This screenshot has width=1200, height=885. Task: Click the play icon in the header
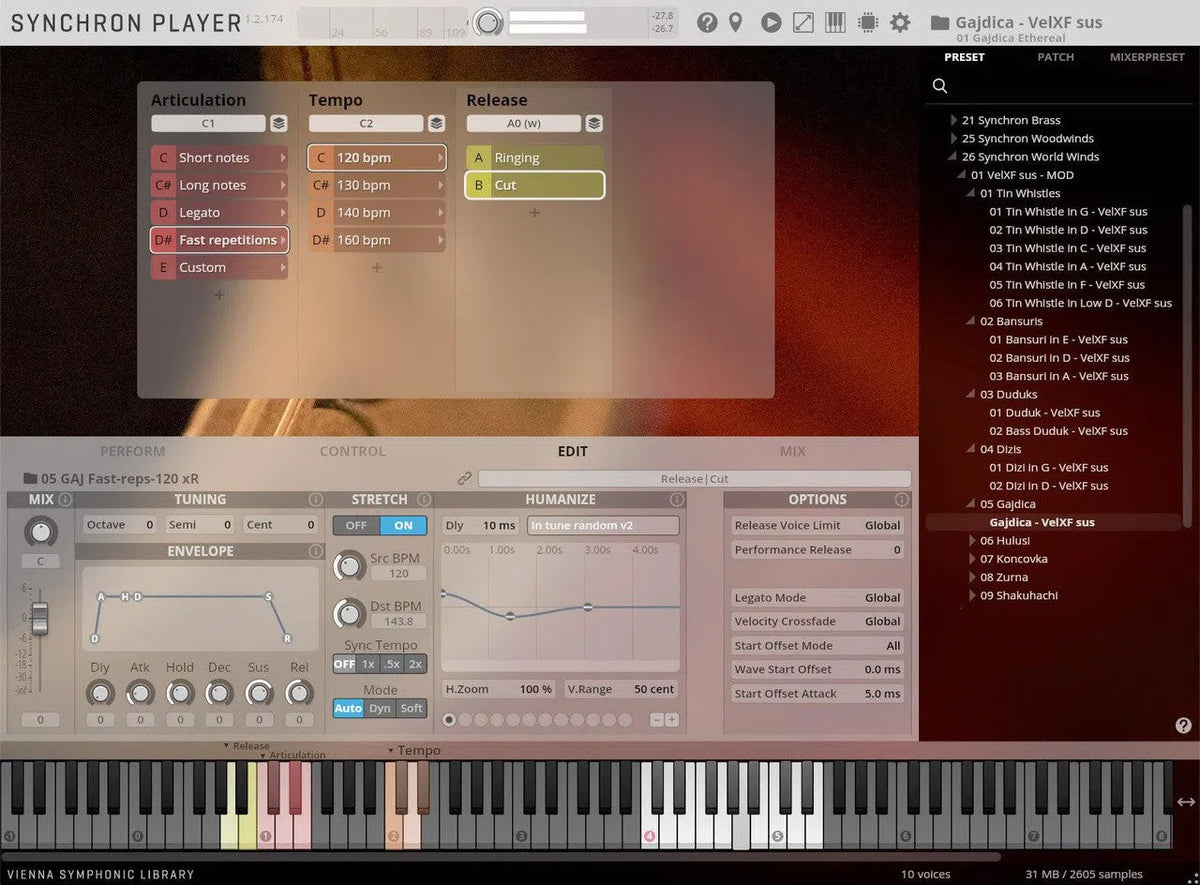770,22
